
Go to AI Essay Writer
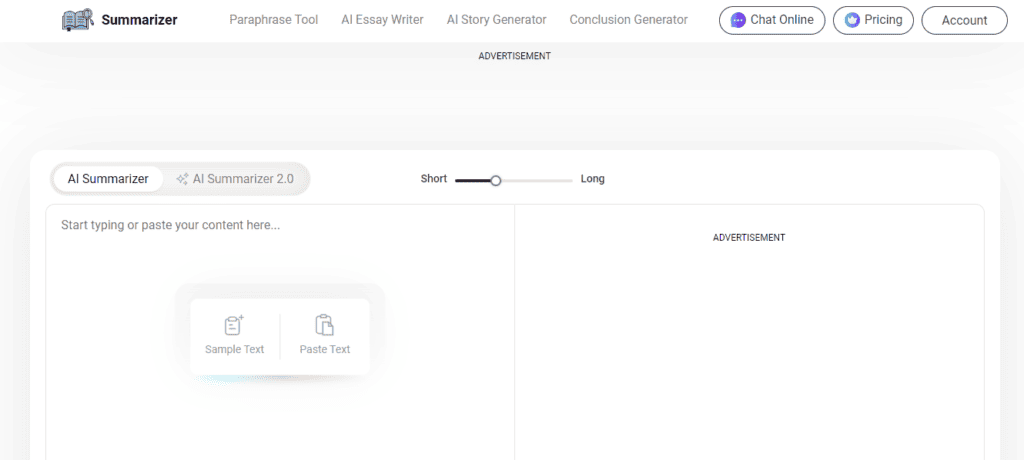pyautogui.click(x=382, y=20)
